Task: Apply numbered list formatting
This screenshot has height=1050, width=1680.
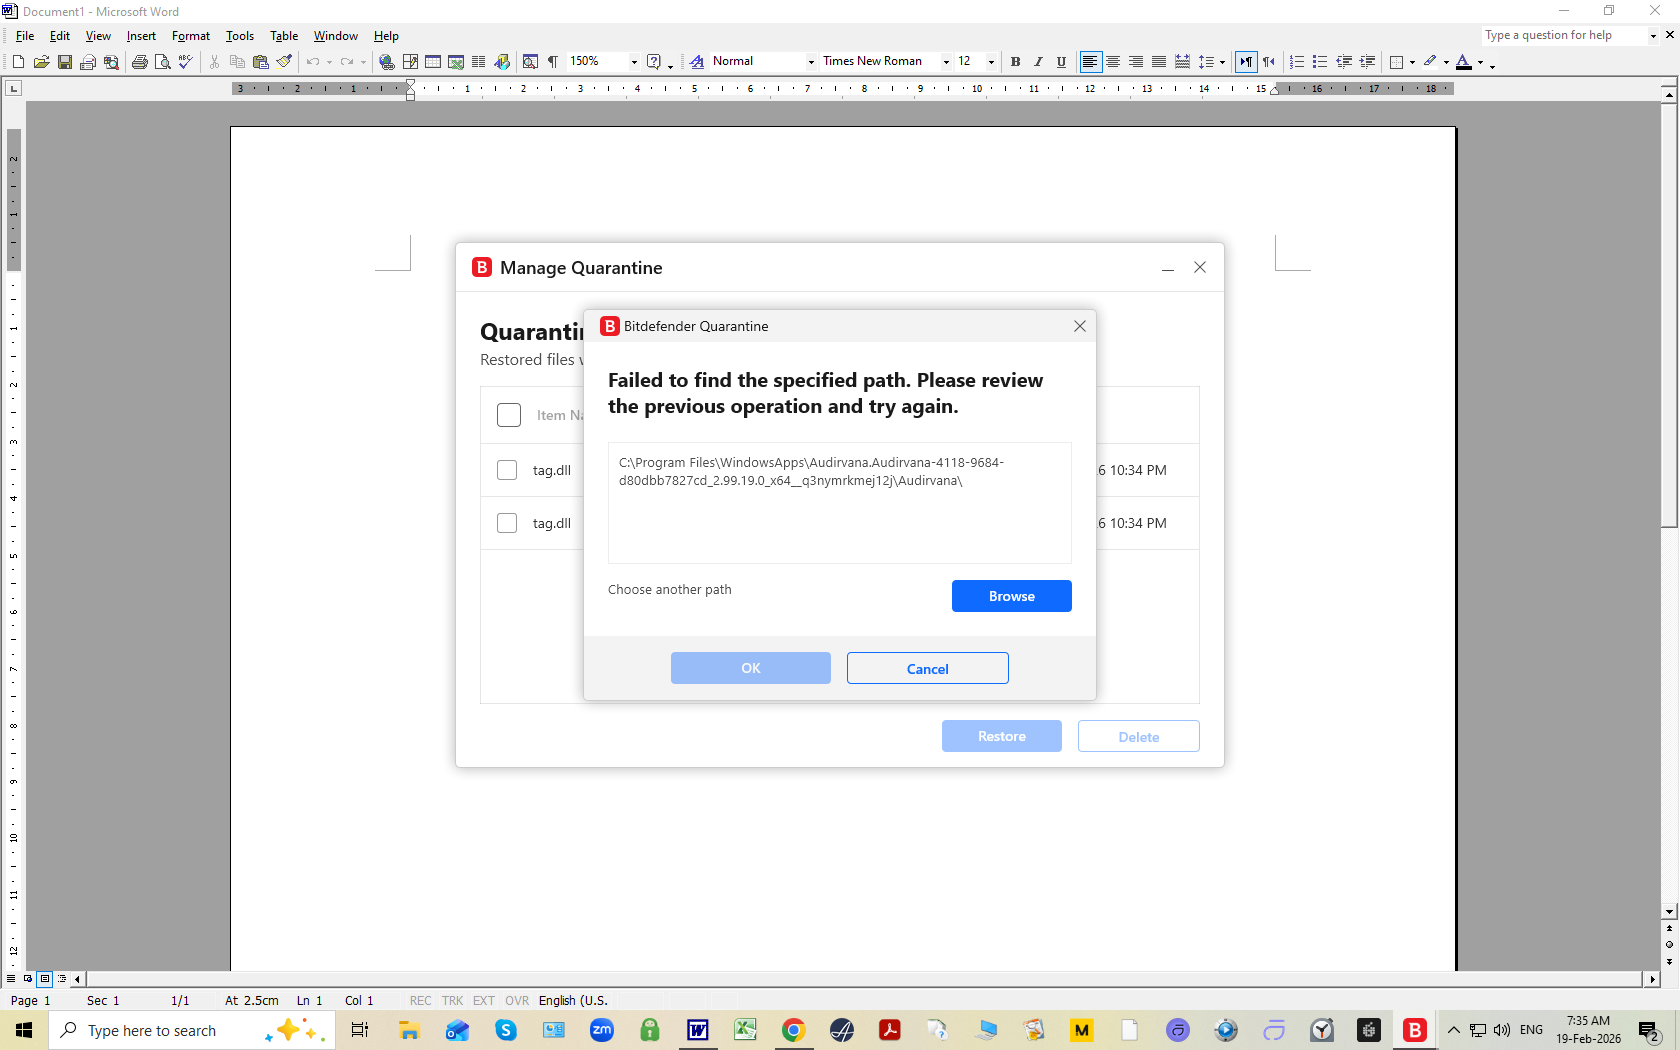Action: click(1297, 62)
